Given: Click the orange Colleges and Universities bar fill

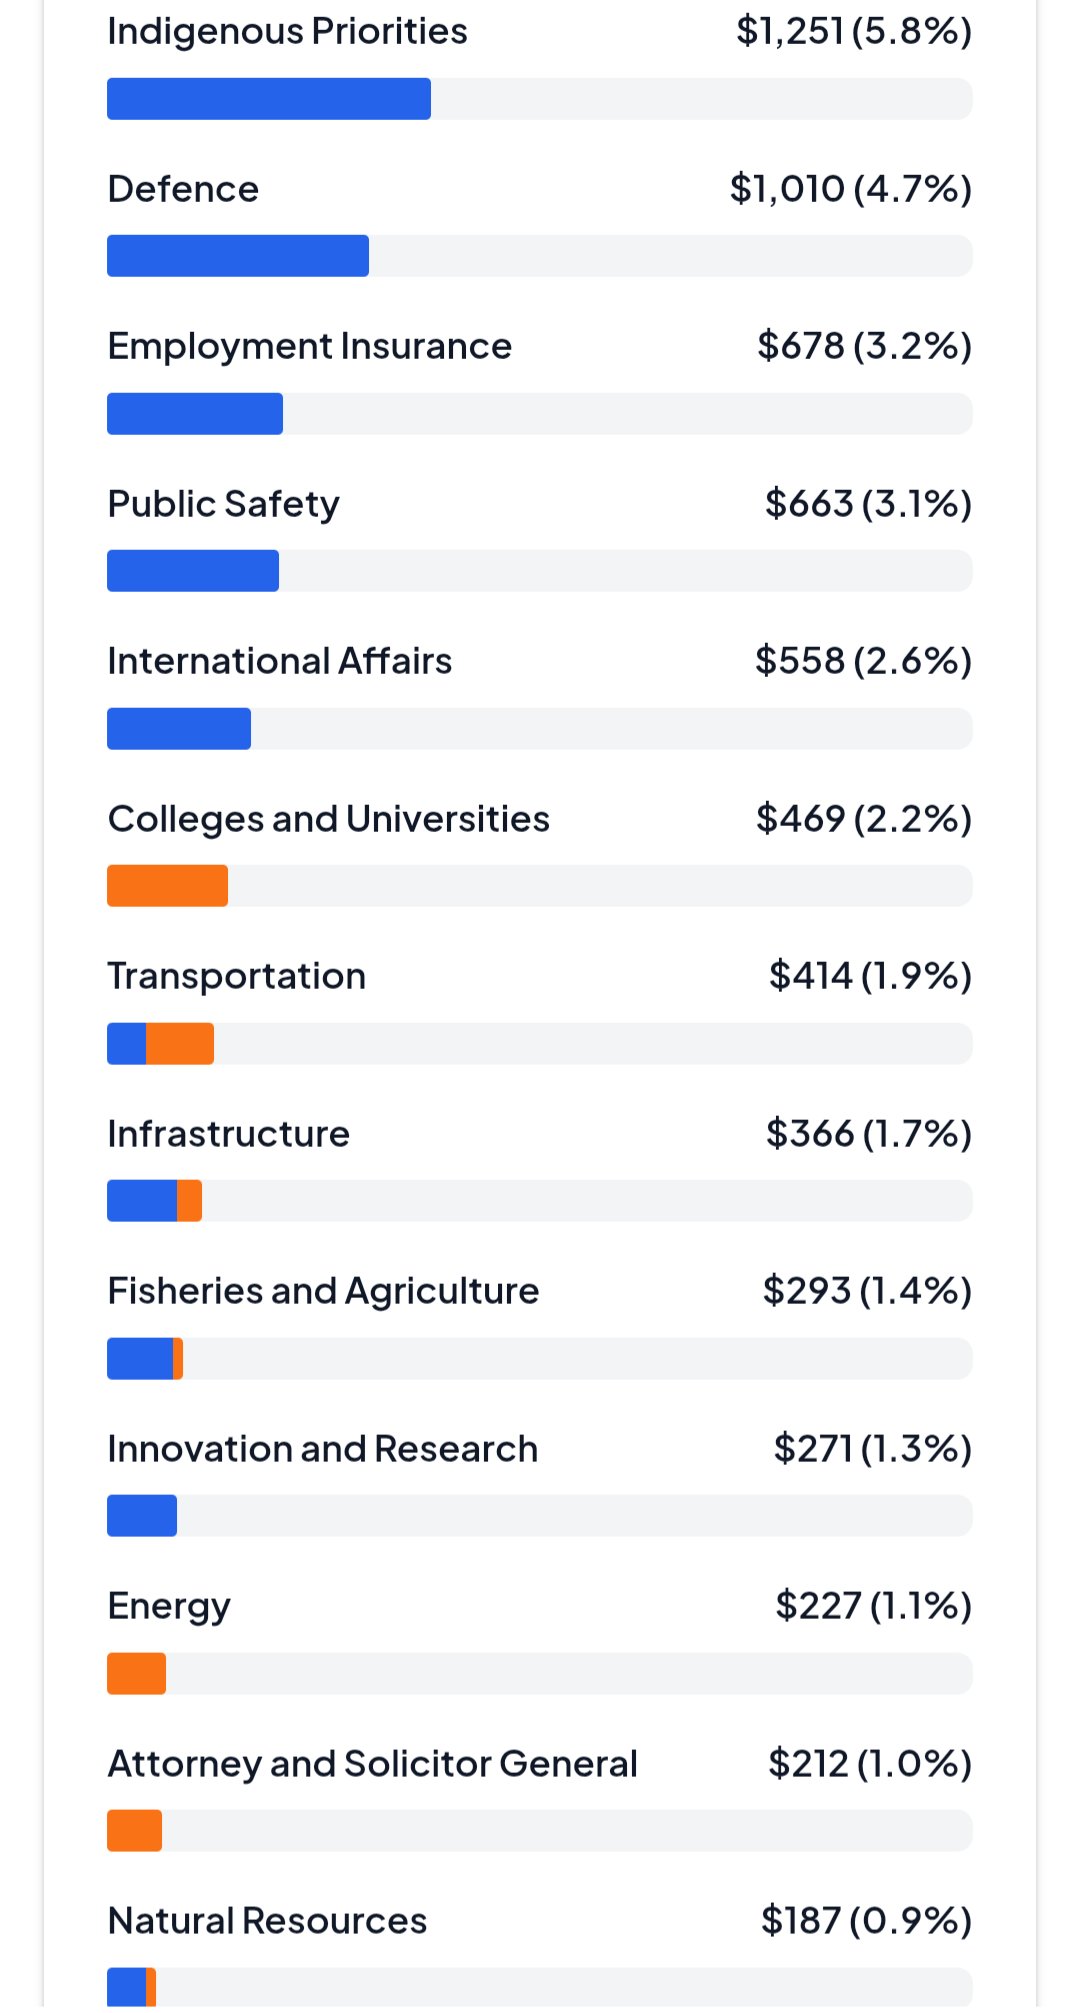Looking at the screenshot, I should tap(167, 886).
